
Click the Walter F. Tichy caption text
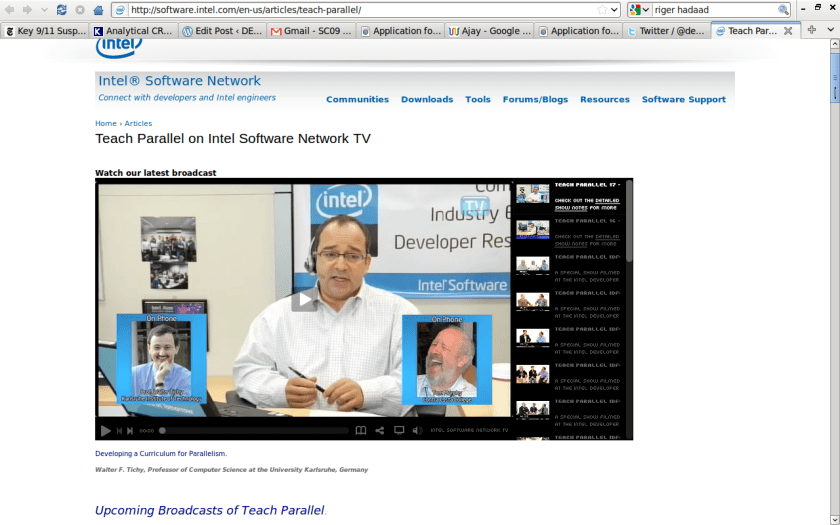(231, 470)
